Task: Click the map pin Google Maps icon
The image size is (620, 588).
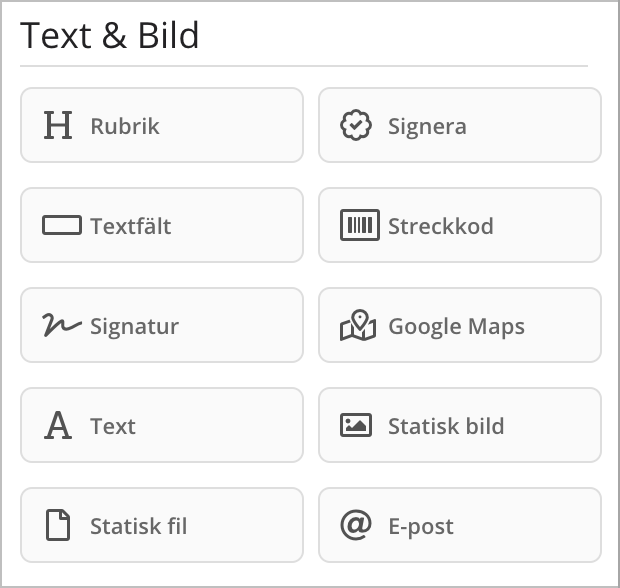Action: [x=357, y=325]
